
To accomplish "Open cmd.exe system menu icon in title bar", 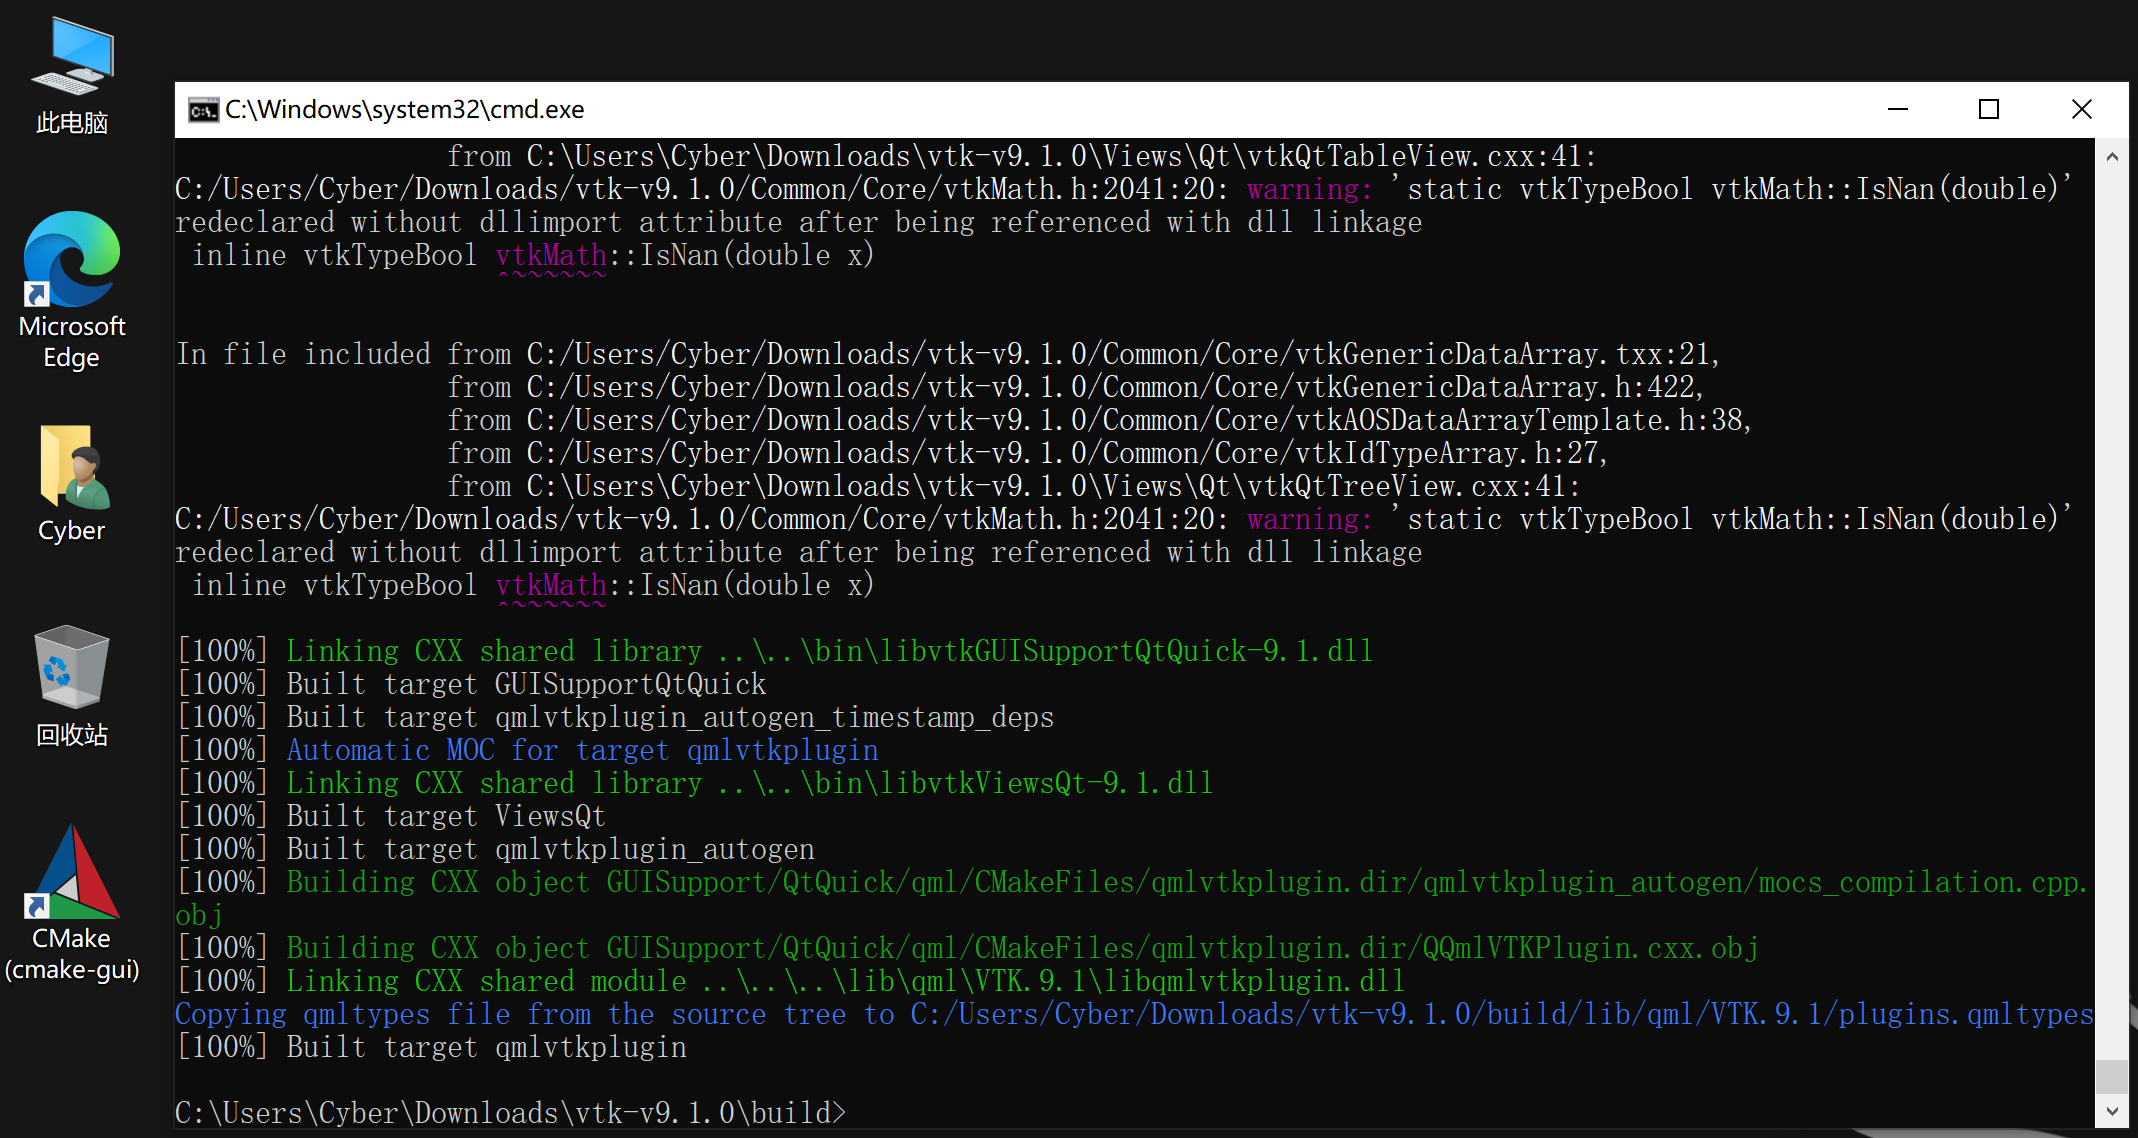I will coord(203,110).
